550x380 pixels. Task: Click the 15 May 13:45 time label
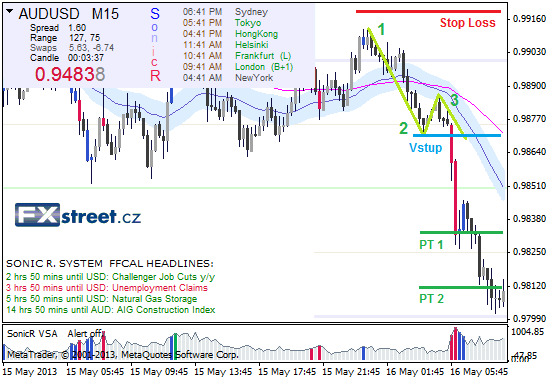click(223, 372)
